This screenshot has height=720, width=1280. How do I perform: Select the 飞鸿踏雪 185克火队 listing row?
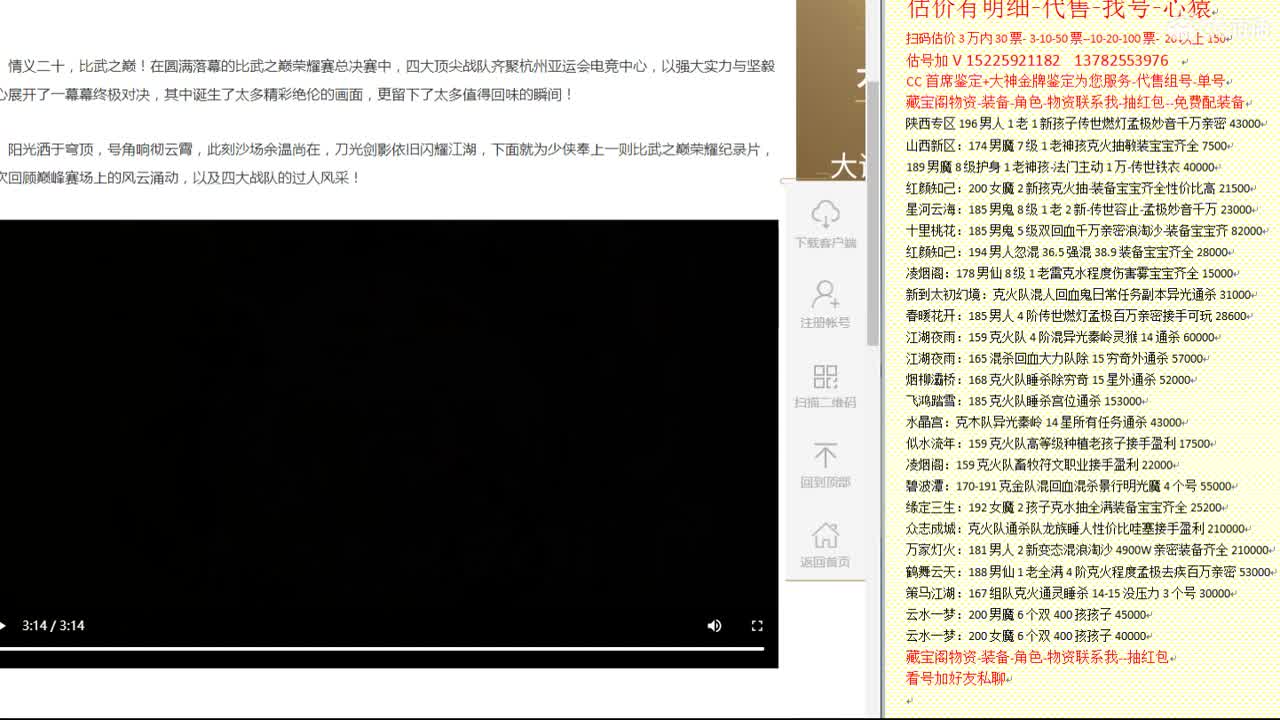point(1026,400)
